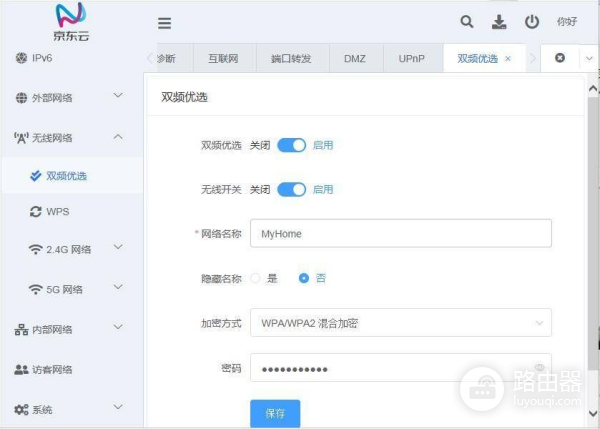Expand the 系统 menu chevron
The image size is (600, 429).
119,407
